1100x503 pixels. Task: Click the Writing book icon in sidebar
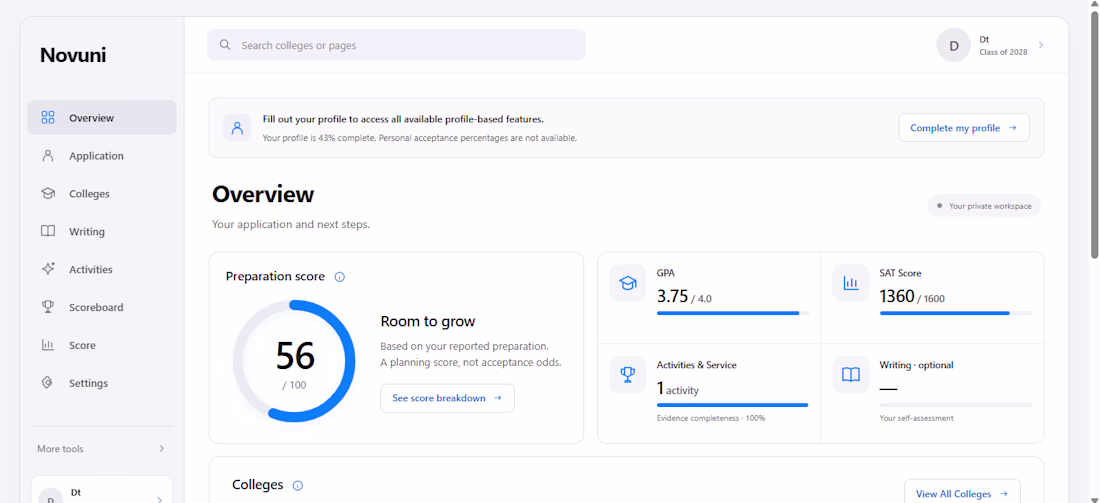pos(48,232)
